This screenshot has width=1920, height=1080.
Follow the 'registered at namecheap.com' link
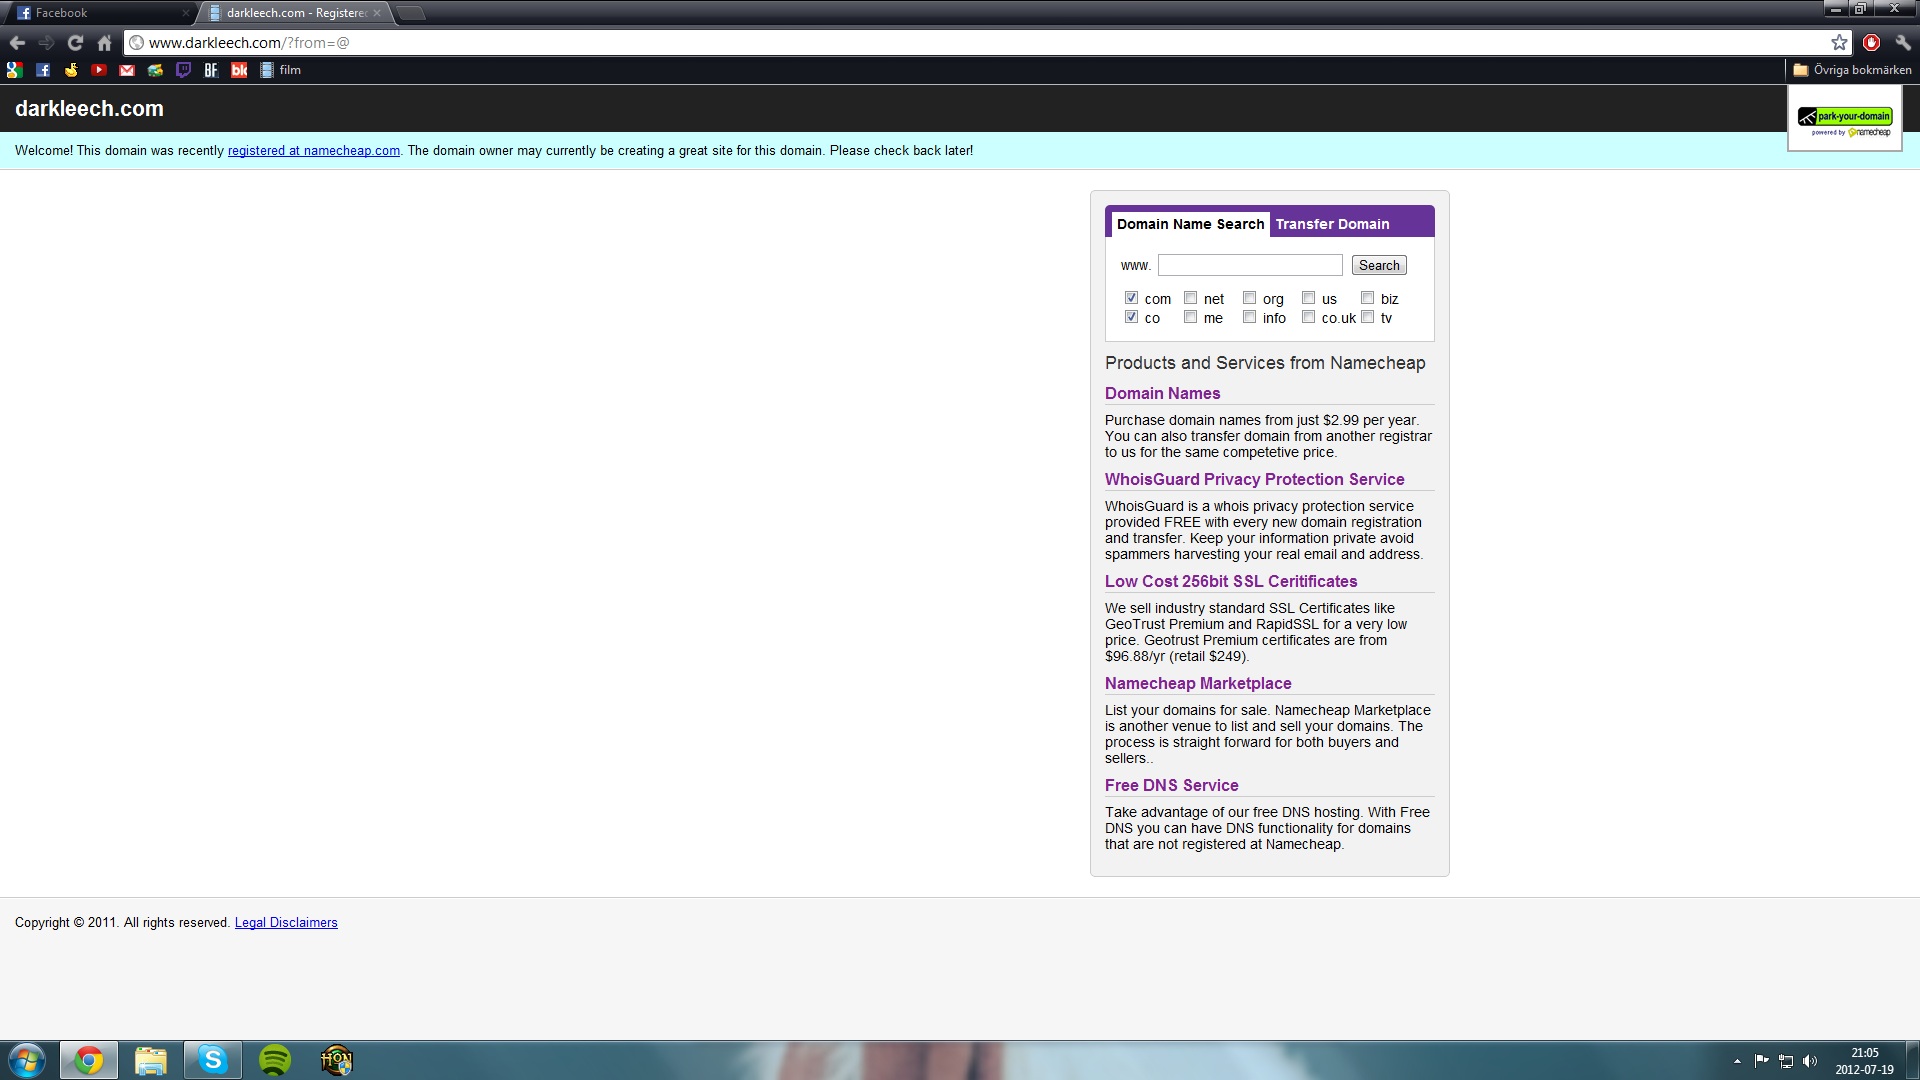tap(314, 151)
